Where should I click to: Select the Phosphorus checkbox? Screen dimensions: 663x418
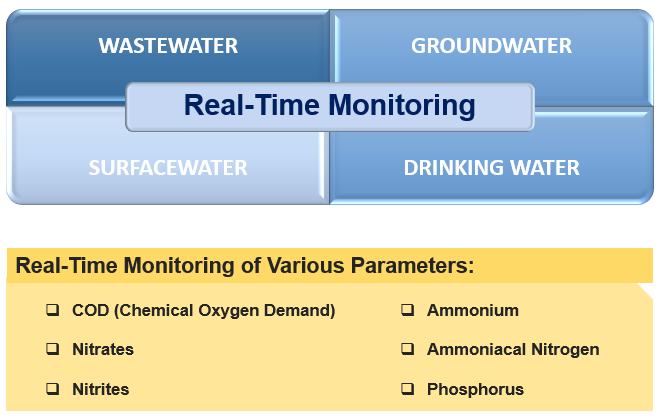pos(408,389)
